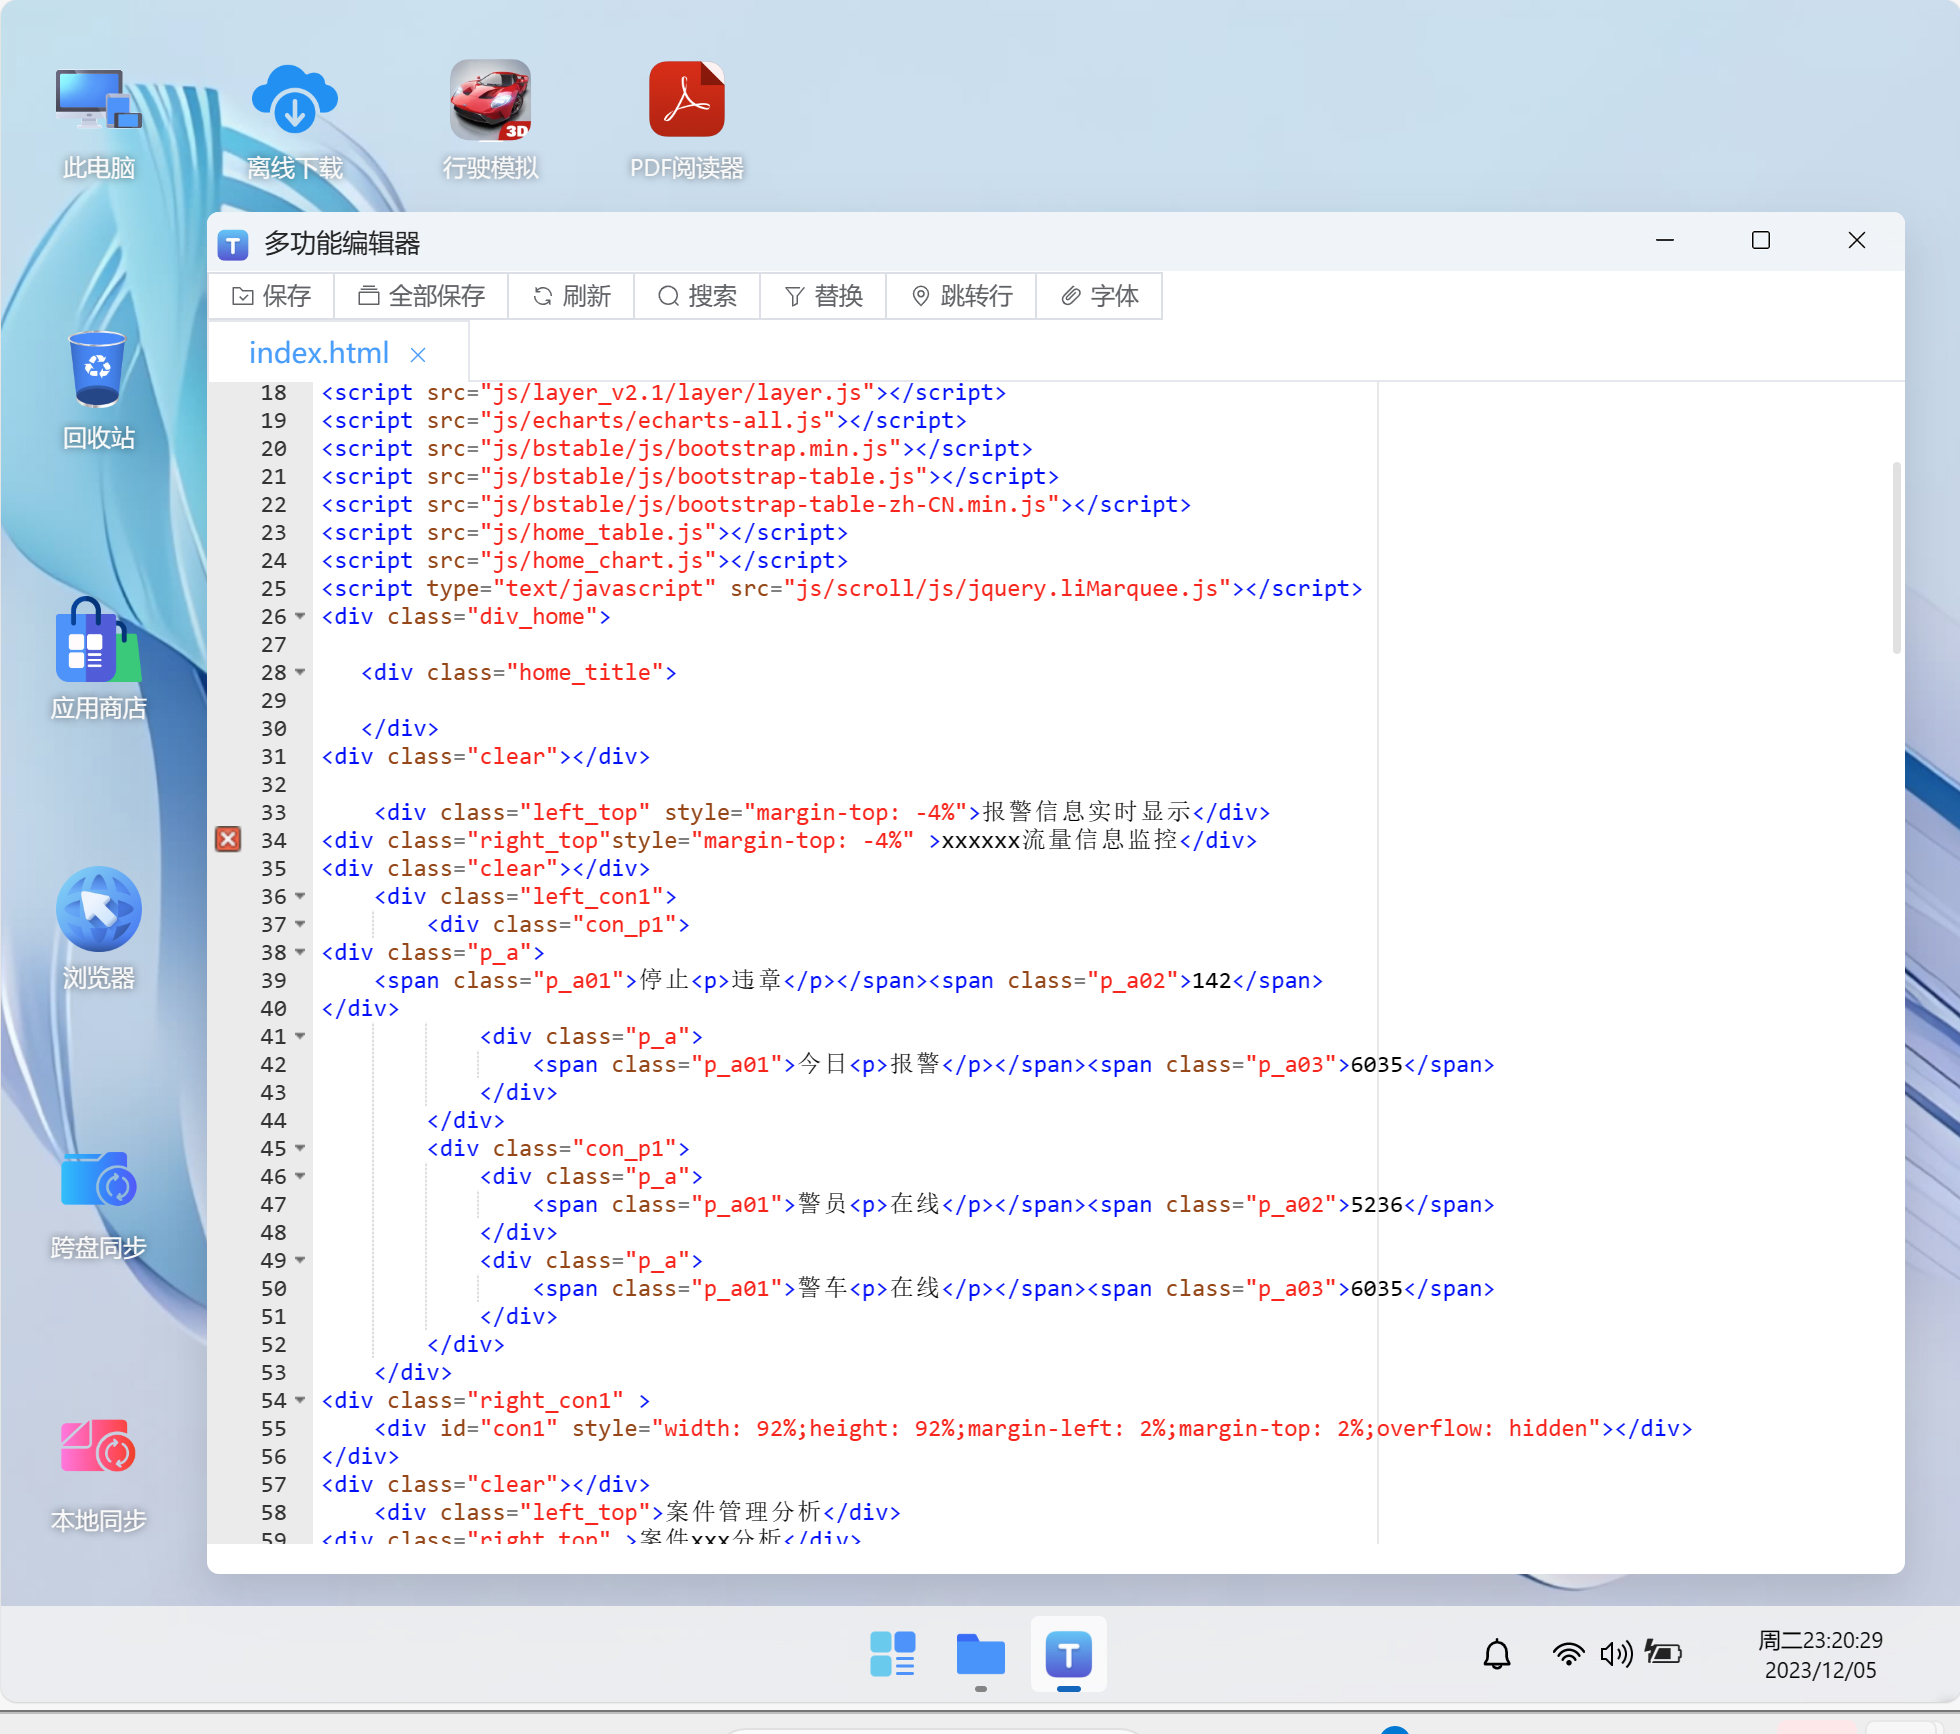
Task: Click the text "home_chart.js" on line 24
Action: [617, 561]
